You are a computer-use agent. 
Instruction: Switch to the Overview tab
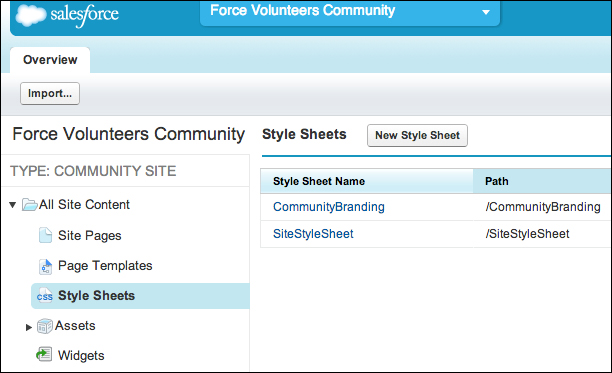coord(50,60)
